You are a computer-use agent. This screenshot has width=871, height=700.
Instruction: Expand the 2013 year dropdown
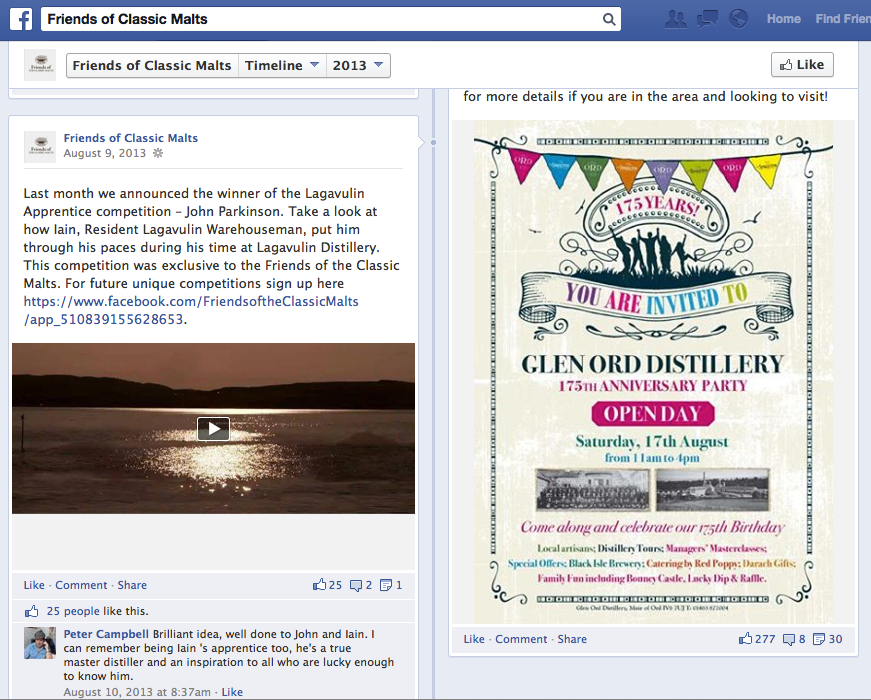pos(358,66)
